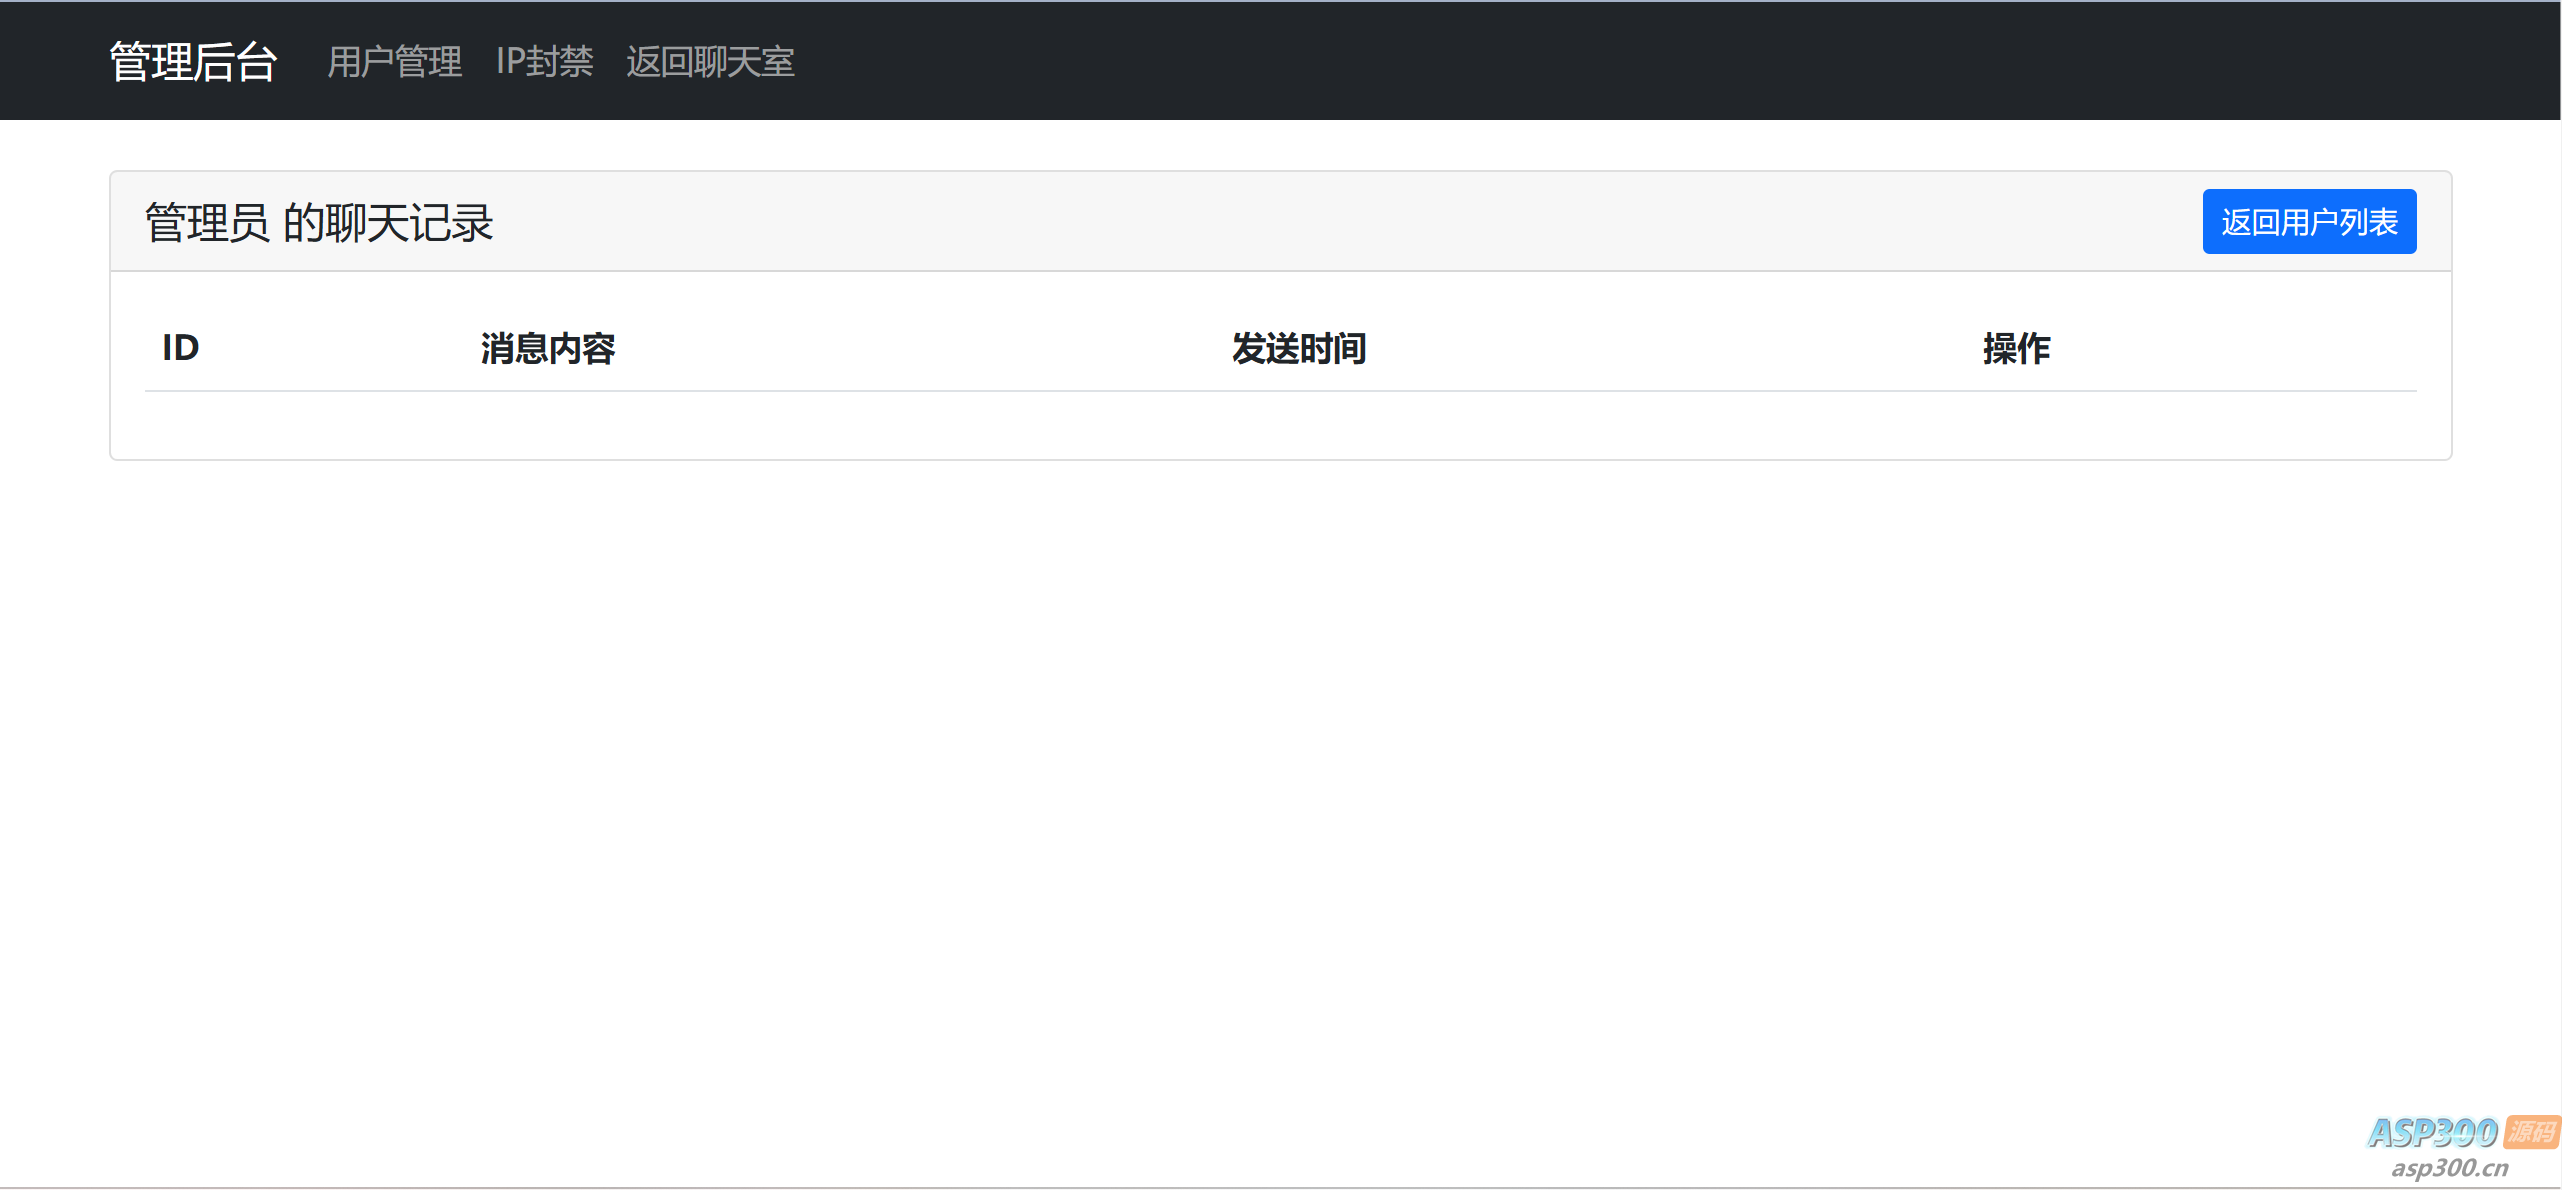
Task: Go to the IP封禁 page
Action: pos(544,62)
